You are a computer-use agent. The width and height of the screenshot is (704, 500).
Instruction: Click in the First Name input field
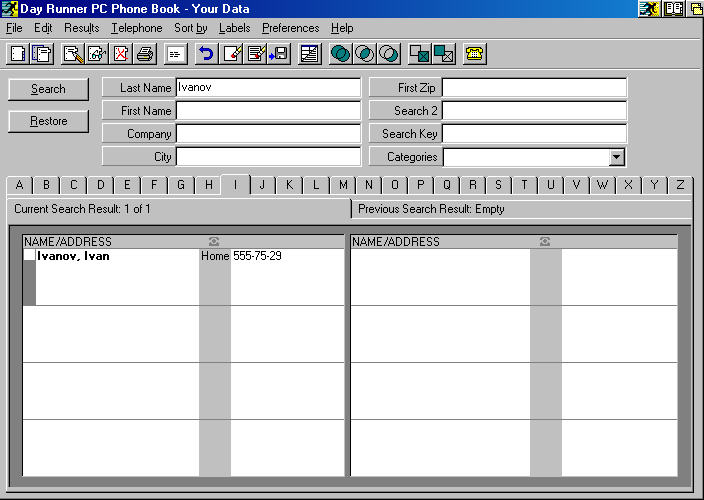[x=268, y=110]
